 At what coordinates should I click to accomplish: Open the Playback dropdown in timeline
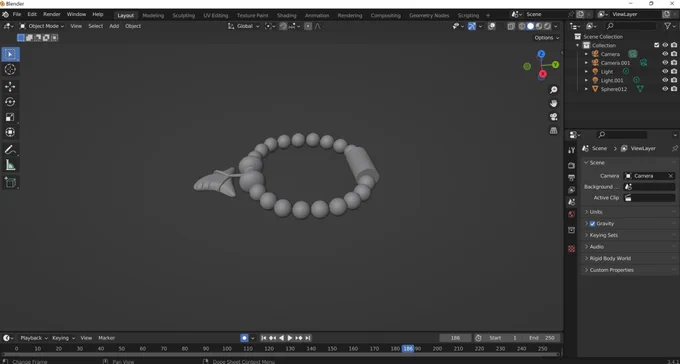point(34,338)
